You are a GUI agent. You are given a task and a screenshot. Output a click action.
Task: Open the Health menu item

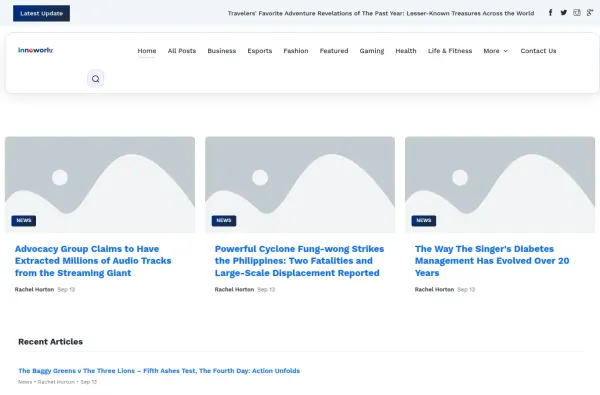[406, 51]
